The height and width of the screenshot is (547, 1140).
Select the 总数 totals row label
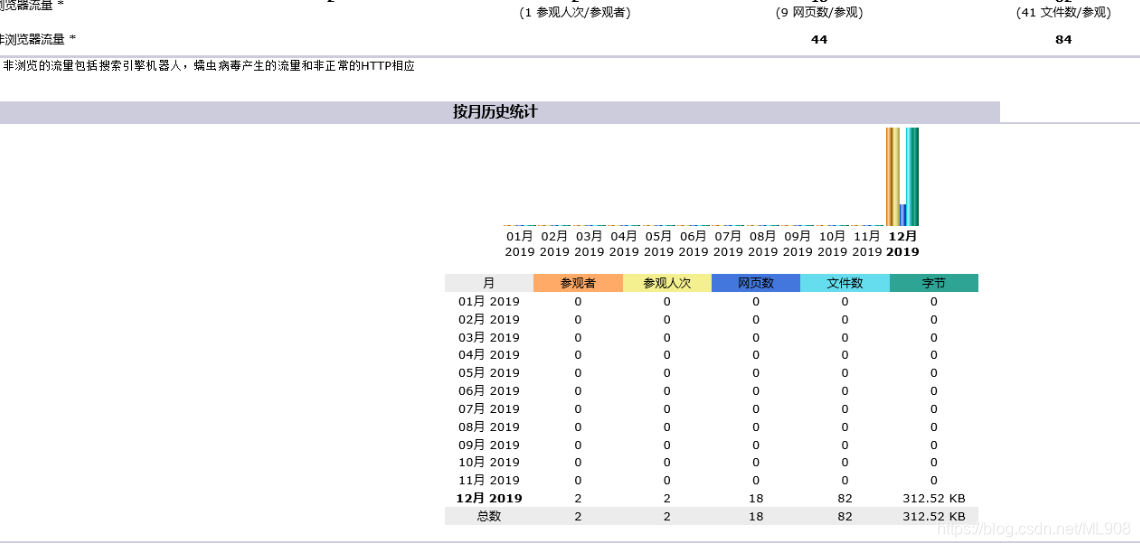[x=489, y=516]
